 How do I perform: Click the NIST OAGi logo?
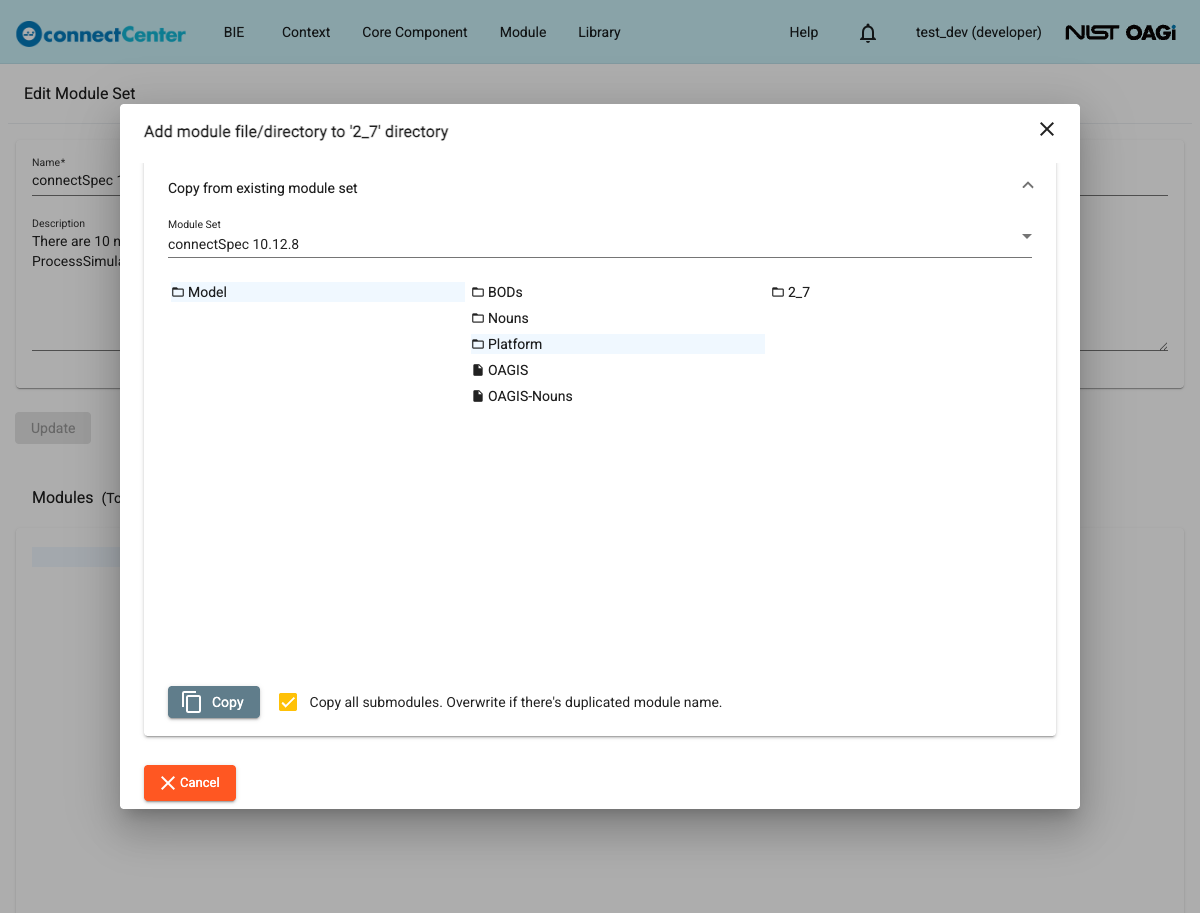[1120, 33]
